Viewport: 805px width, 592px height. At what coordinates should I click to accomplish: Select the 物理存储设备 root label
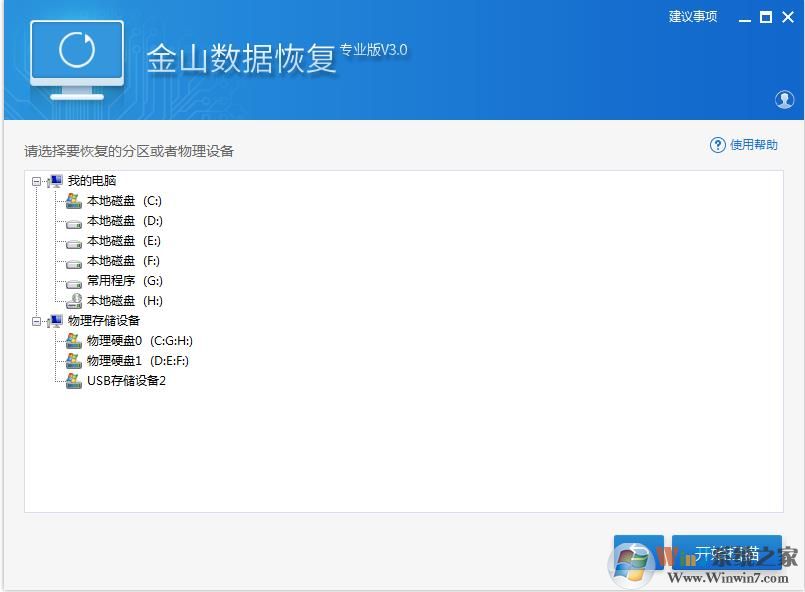(x=104, y=321)
